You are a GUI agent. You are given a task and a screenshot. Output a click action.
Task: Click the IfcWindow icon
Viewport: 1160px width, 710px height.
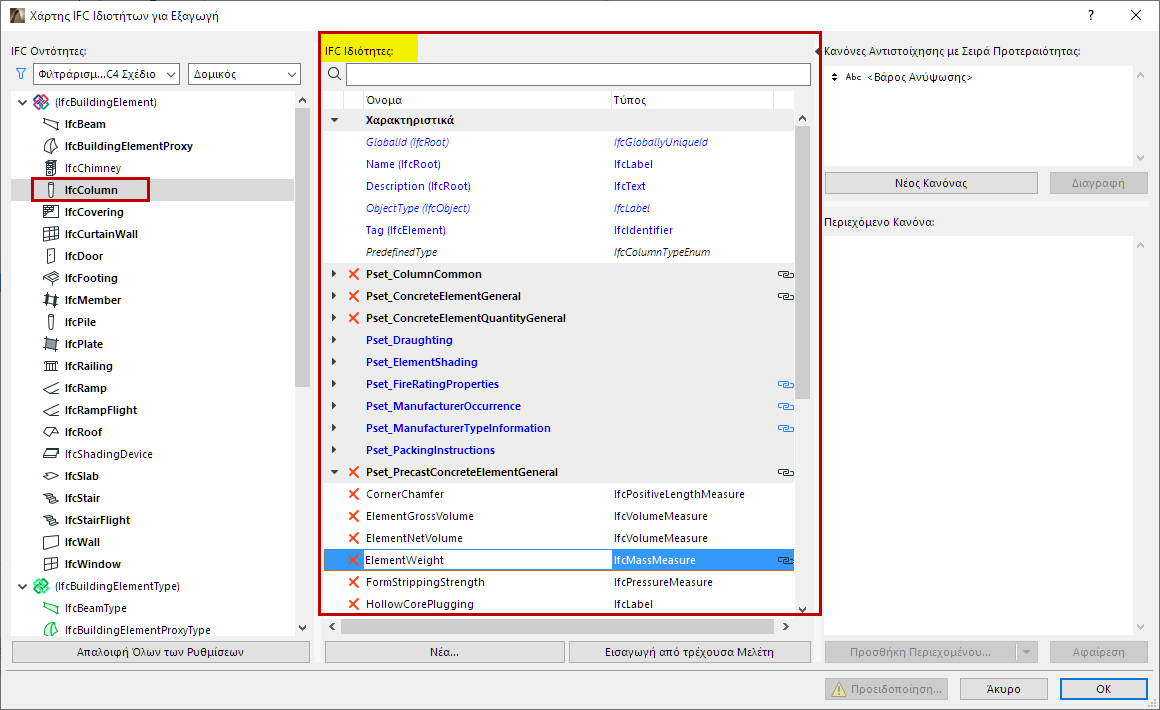(x=51, y=564)
